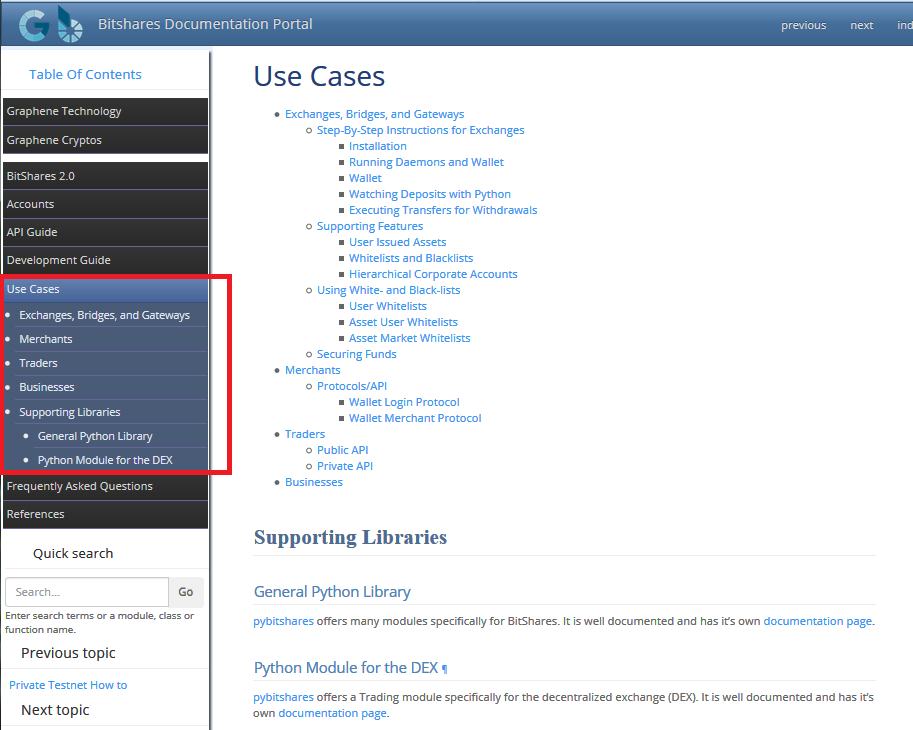The image size is (913, 730).
Task: Open User Issued Assets link
Action: (398, 242)
